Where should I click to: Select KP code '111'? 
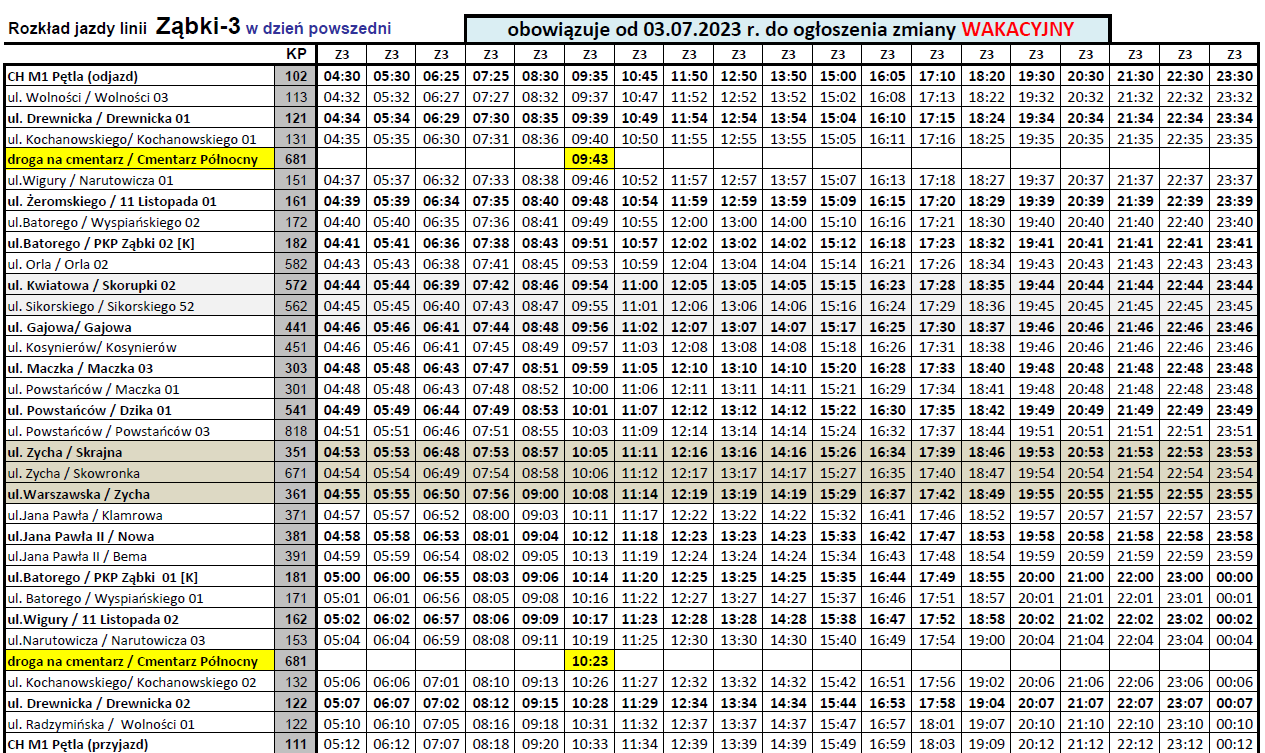pyautogui.click(x=295, y=744)
